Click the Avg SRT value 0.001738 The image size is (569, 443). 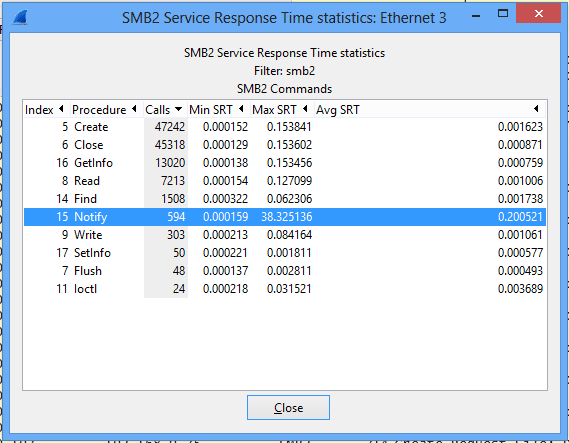click(520, 199)
